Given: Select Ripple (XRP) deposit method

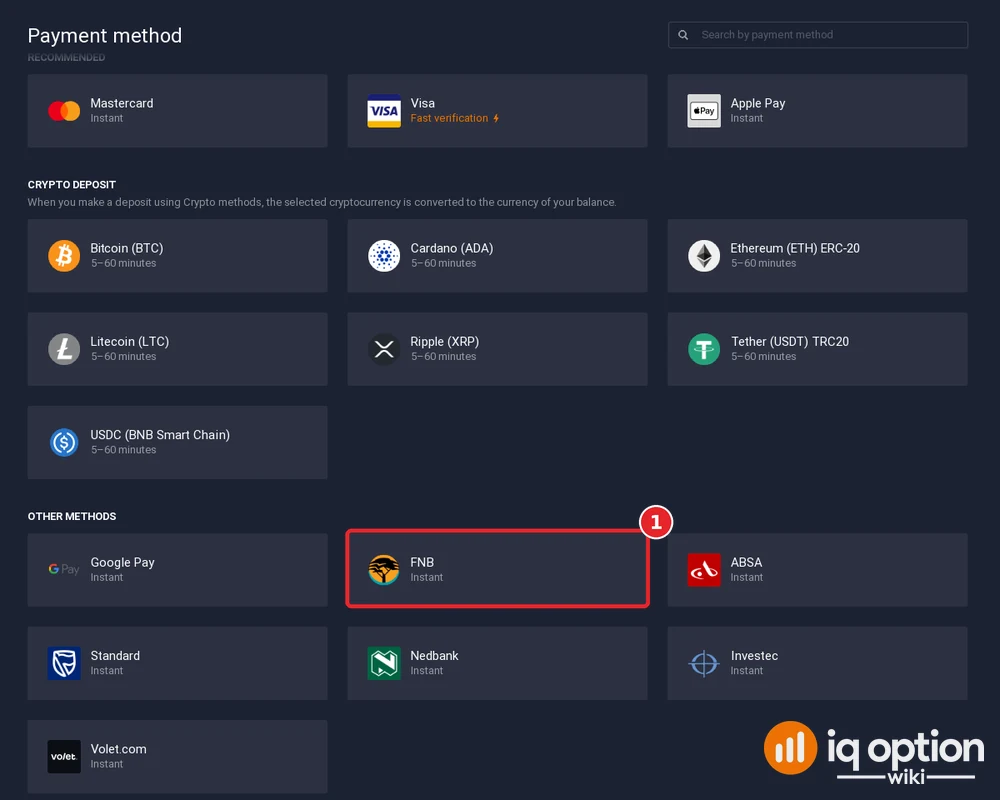Looking at the screenshot, I should tap(497, 349).
